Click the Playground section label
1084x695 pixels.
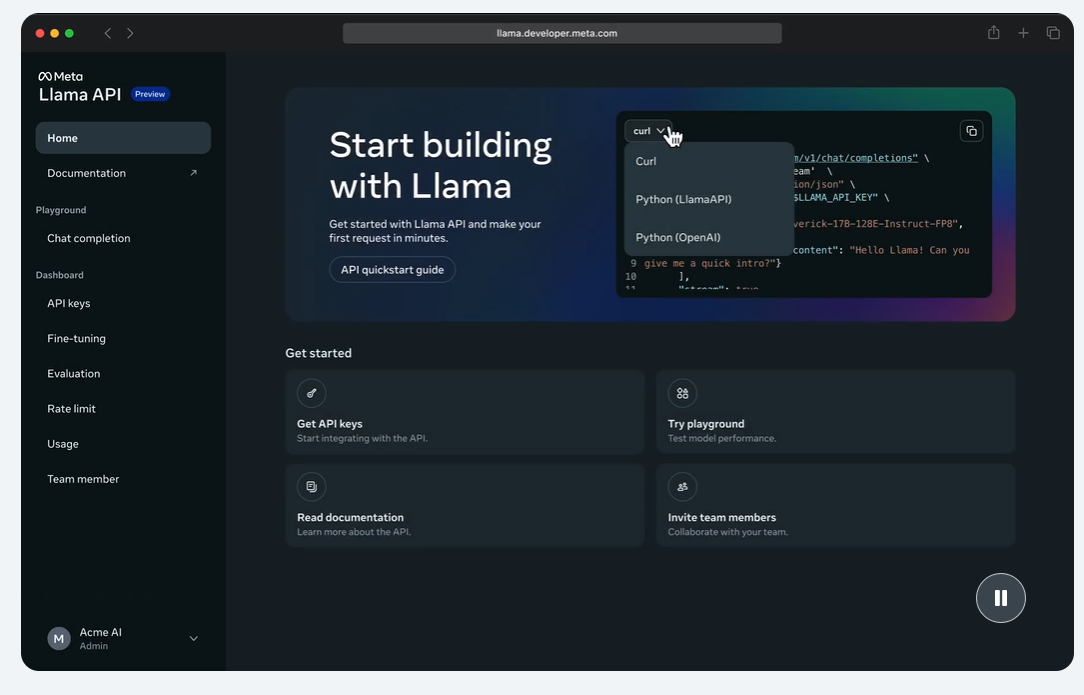point(61,210)
